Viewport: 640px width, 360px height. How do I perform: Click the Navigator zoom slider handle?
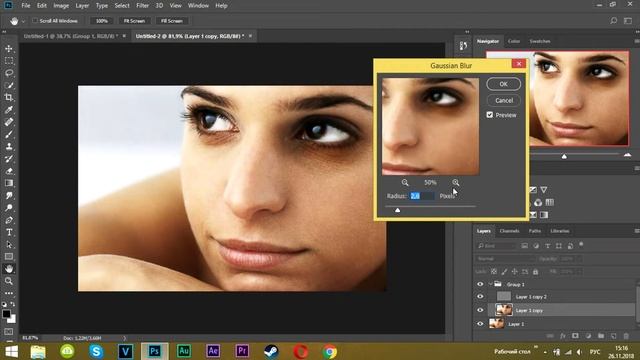[x=564, y=156]
